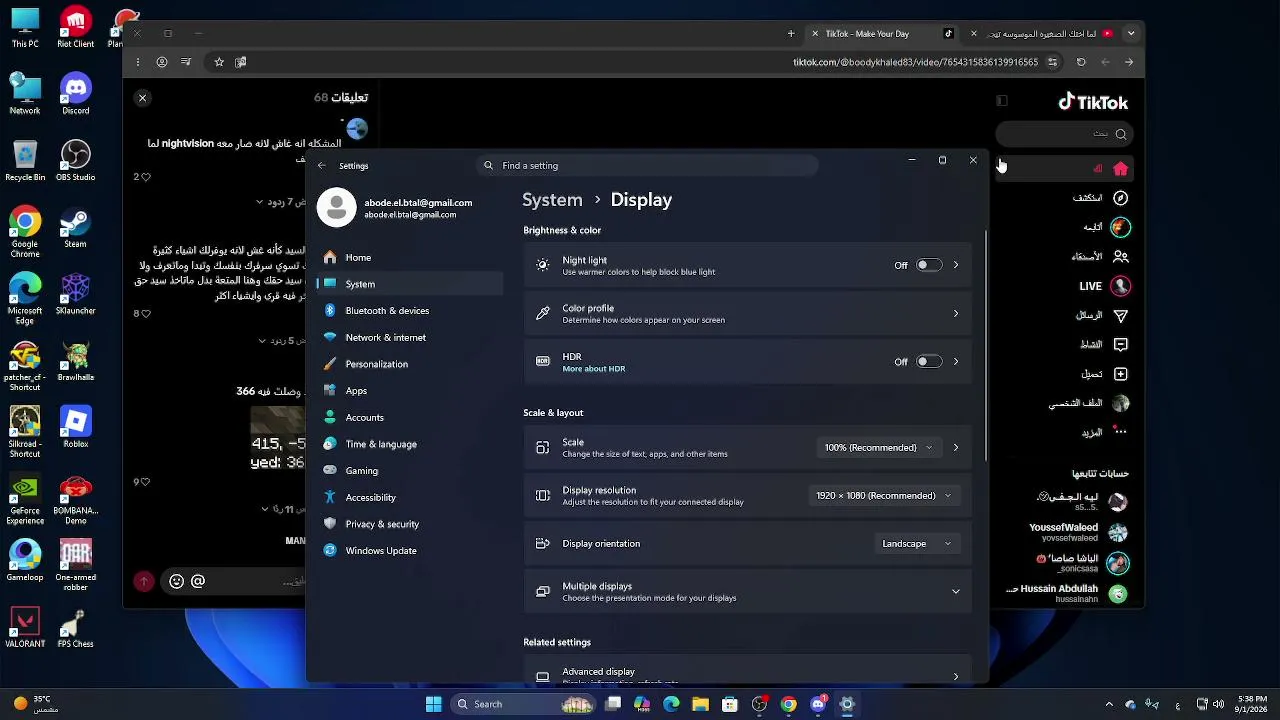Change Display orientation Landscape dropdown
The height and width of the screenshot is (720, 1280).
tap(916, 543)
